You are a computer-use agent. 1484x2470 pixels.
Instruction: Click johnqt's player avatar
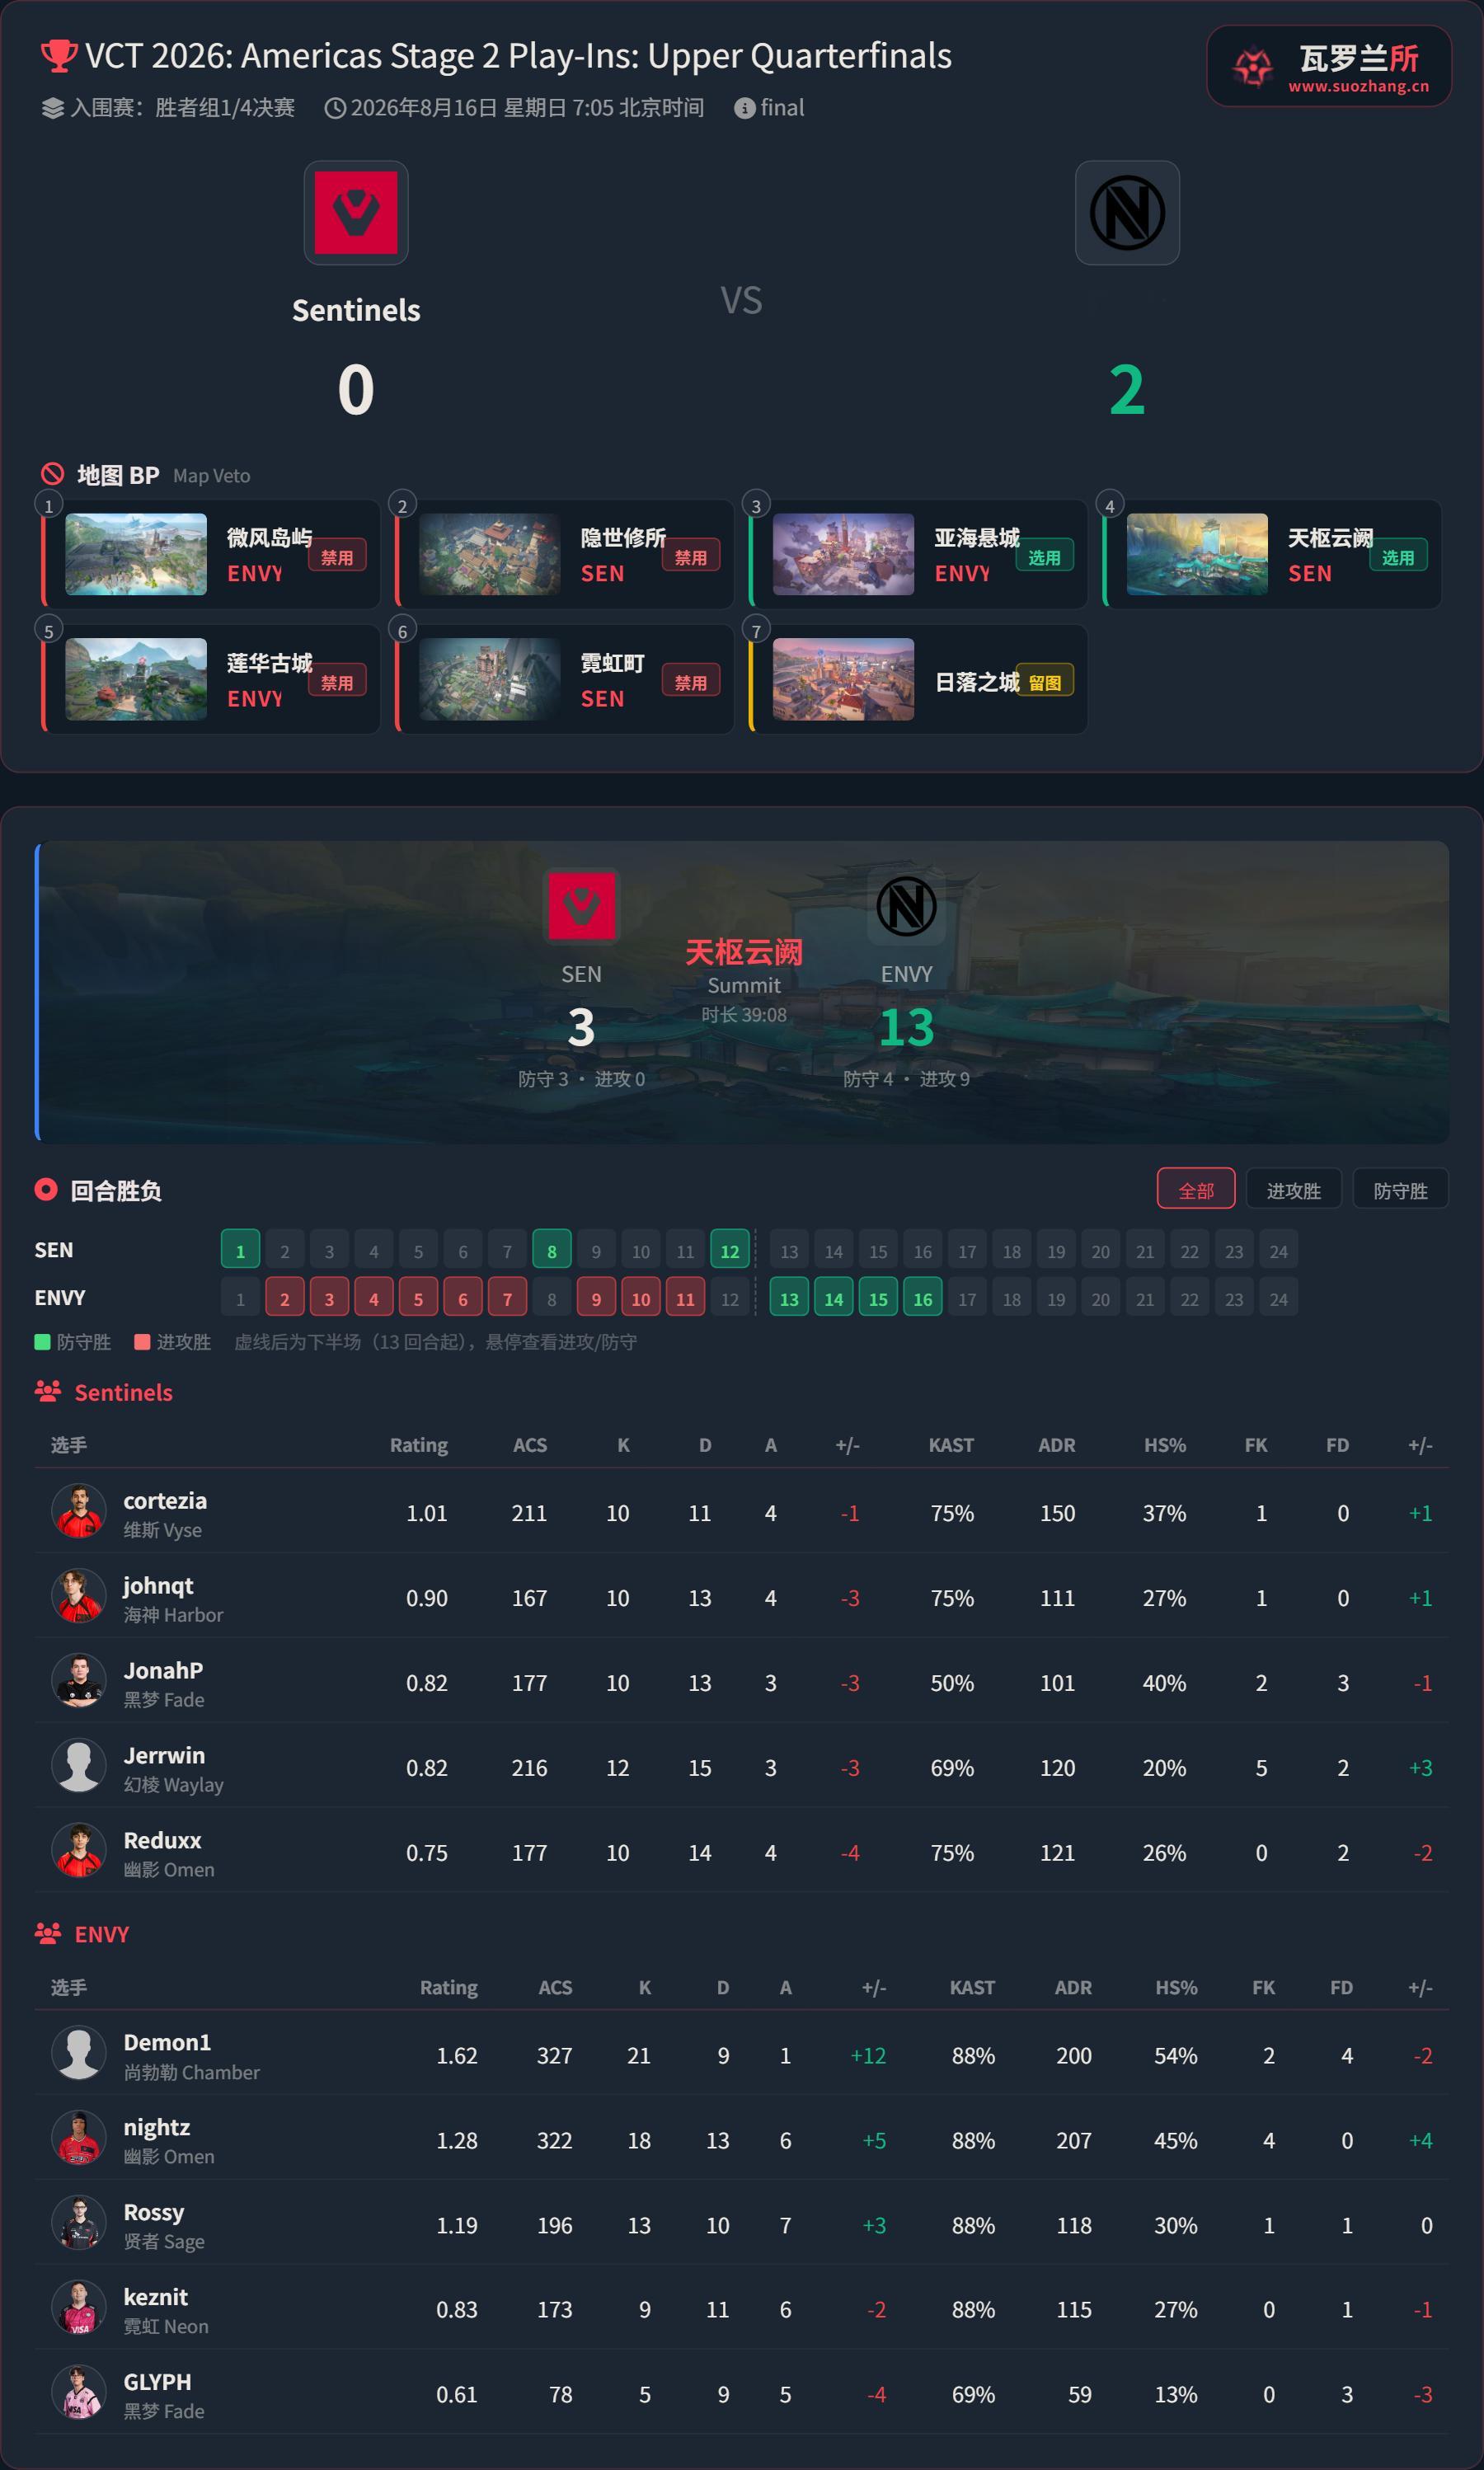[x=79, y=1596]
